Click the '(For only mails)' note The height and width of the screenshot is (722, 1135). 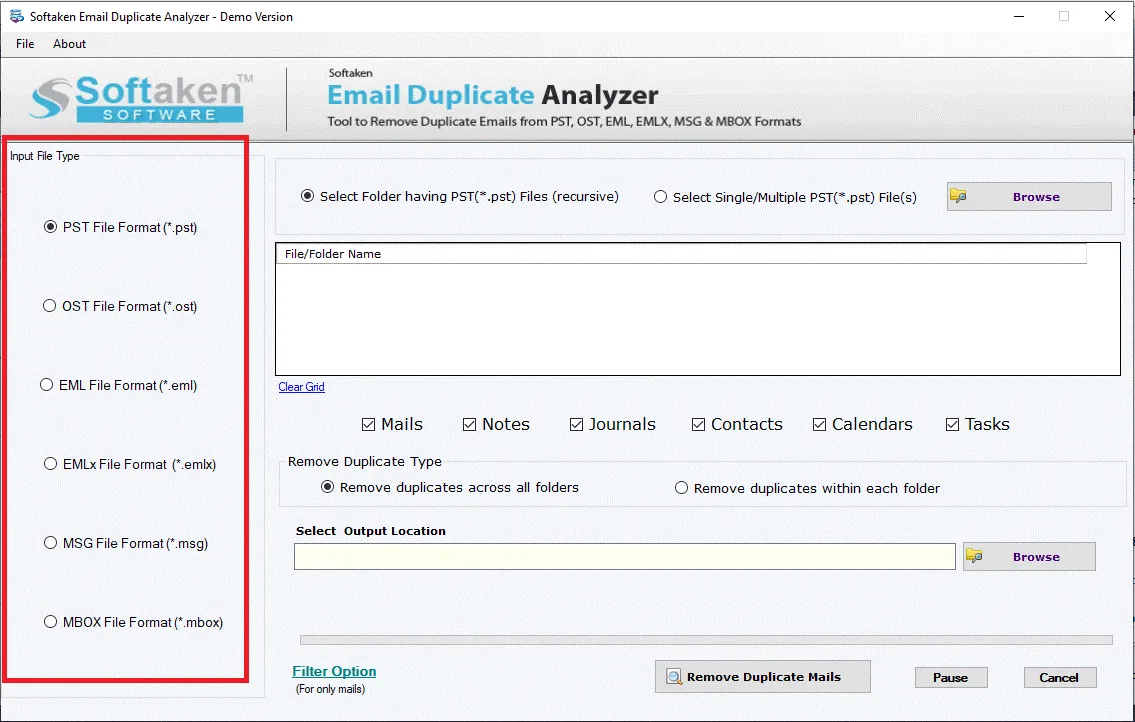click(x=330, y=689)
